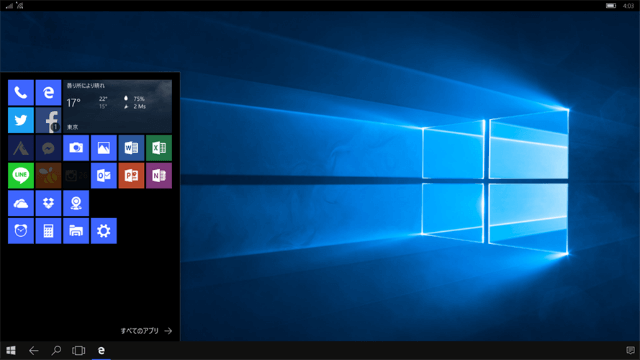Viewport: 640px width, 360px height.
Task: Open the dark mountain-logo app tile
Action: point(21,148)
